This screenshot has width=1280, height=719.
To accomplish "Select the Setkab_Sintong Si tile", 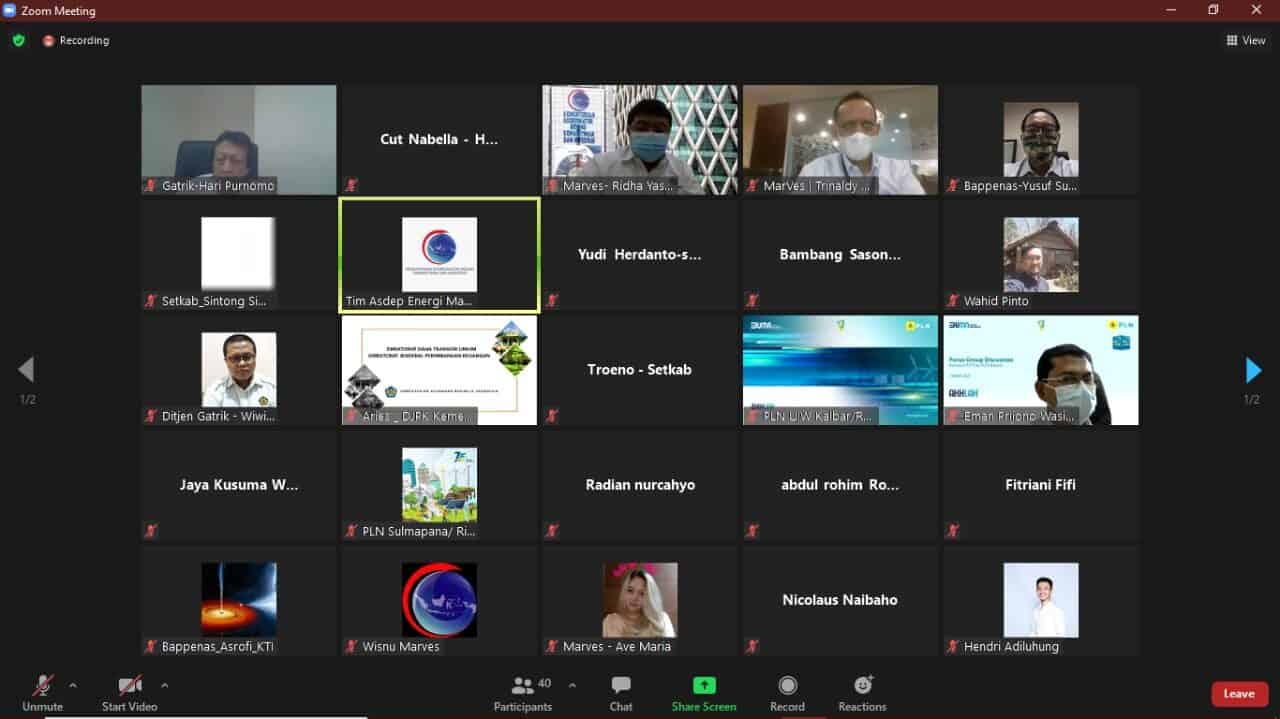I will (239, 255).
